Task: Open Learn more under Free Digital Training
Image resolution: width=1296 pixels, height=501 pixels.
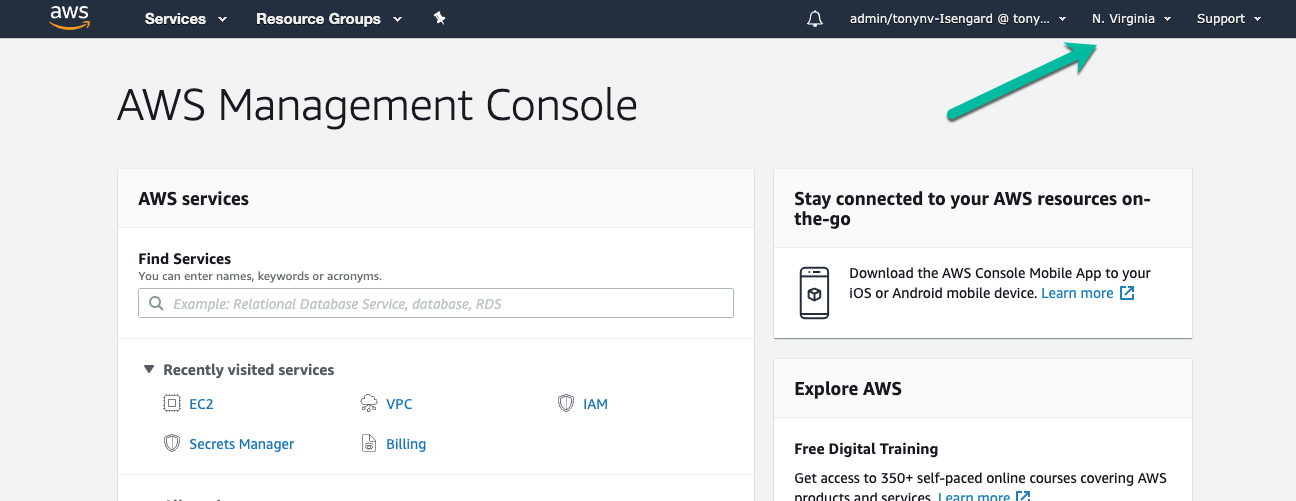Action: click(974, 497)
